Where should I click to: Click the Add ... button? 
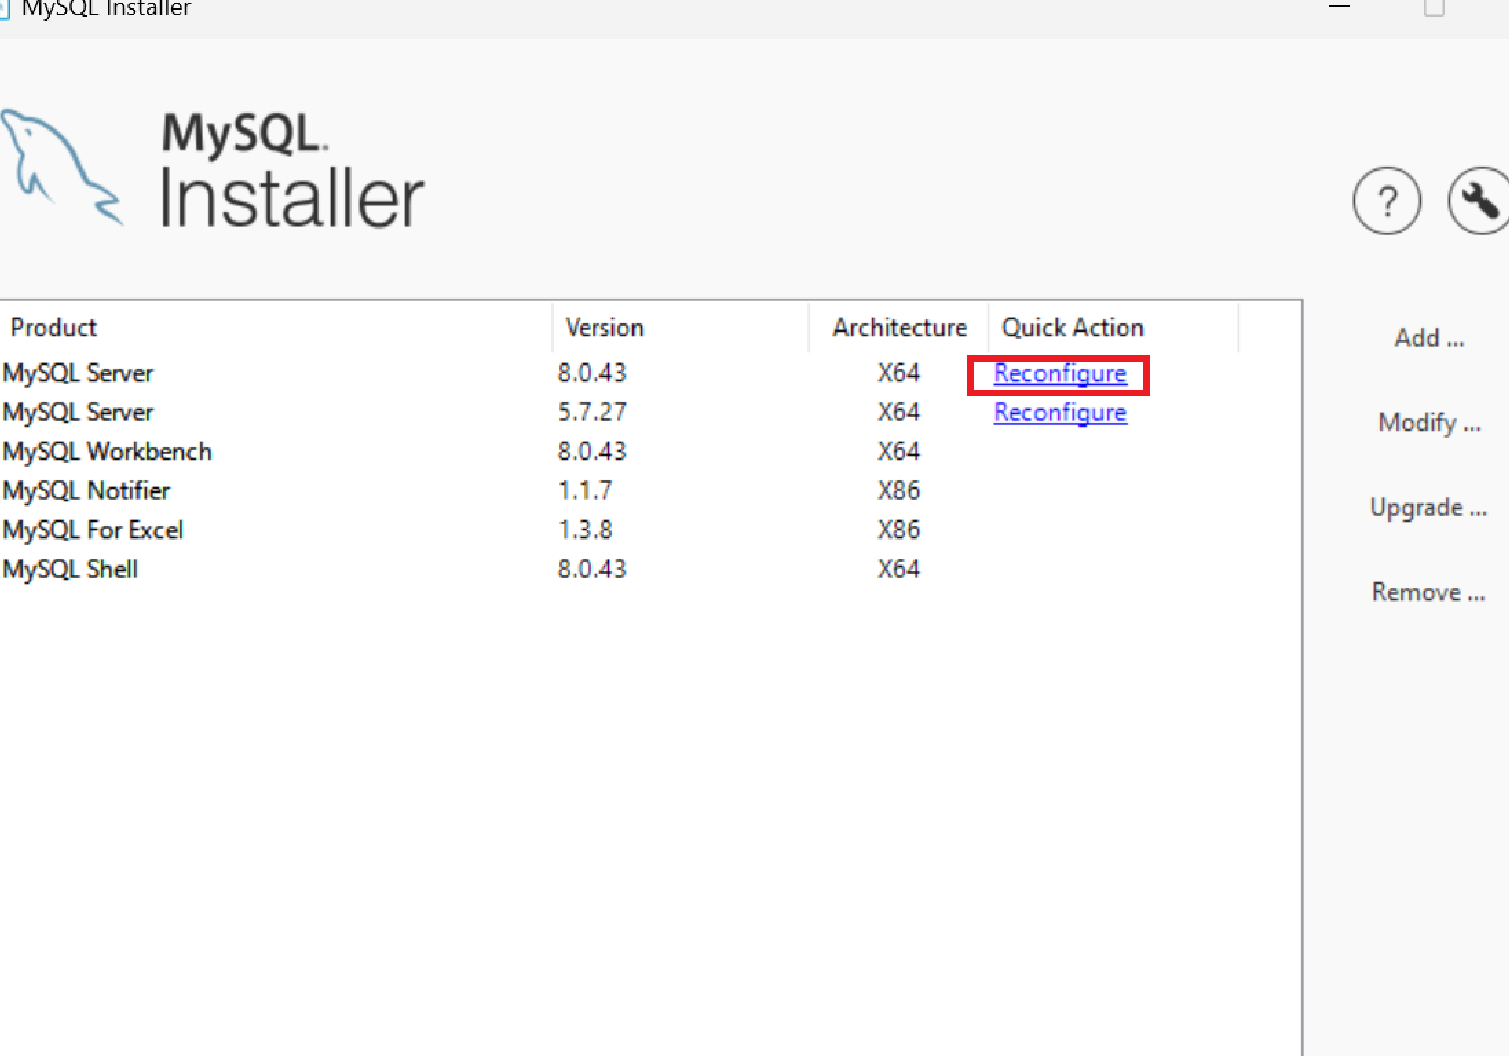tap(1429, 338)
